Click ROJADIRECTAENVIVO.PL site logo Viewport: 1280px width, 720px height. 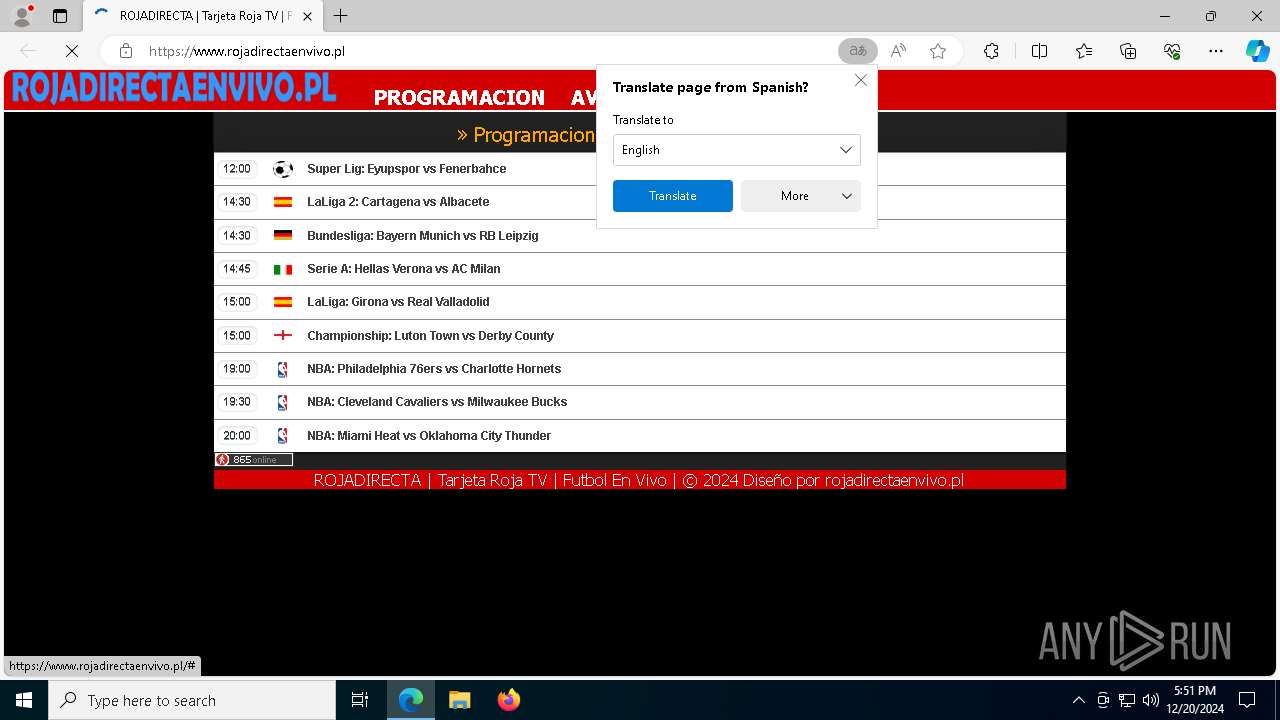coord(173,88)
